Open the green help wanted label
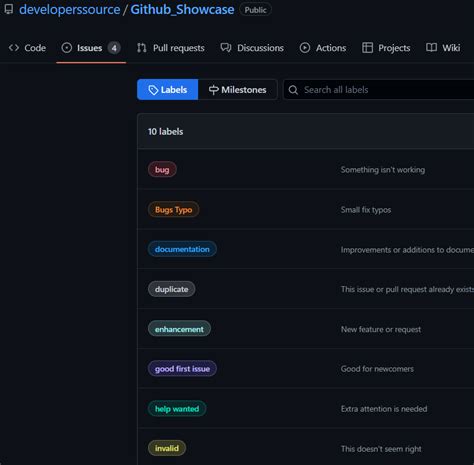 [177, 409]
